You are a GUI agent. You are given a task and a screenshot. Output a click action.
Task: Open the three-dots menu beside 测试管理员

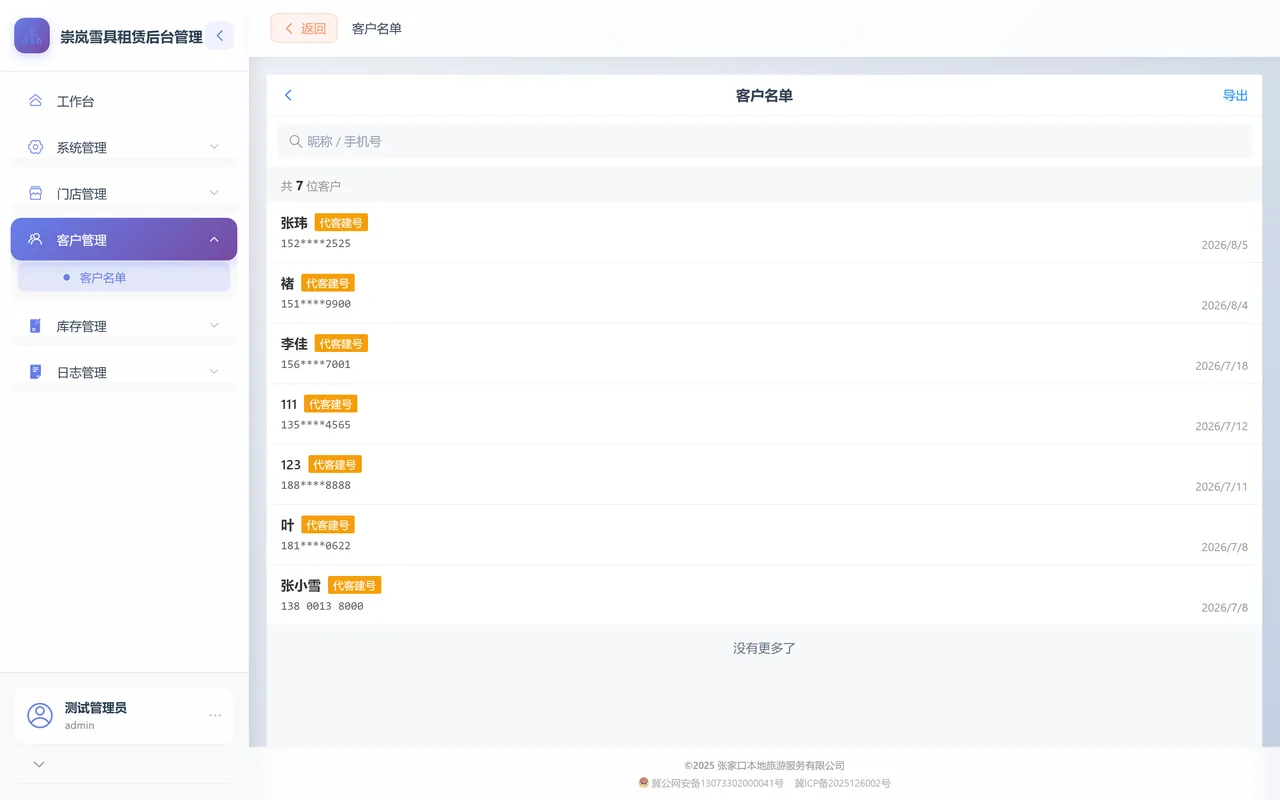pyautogui.click(x=215, y=715)
